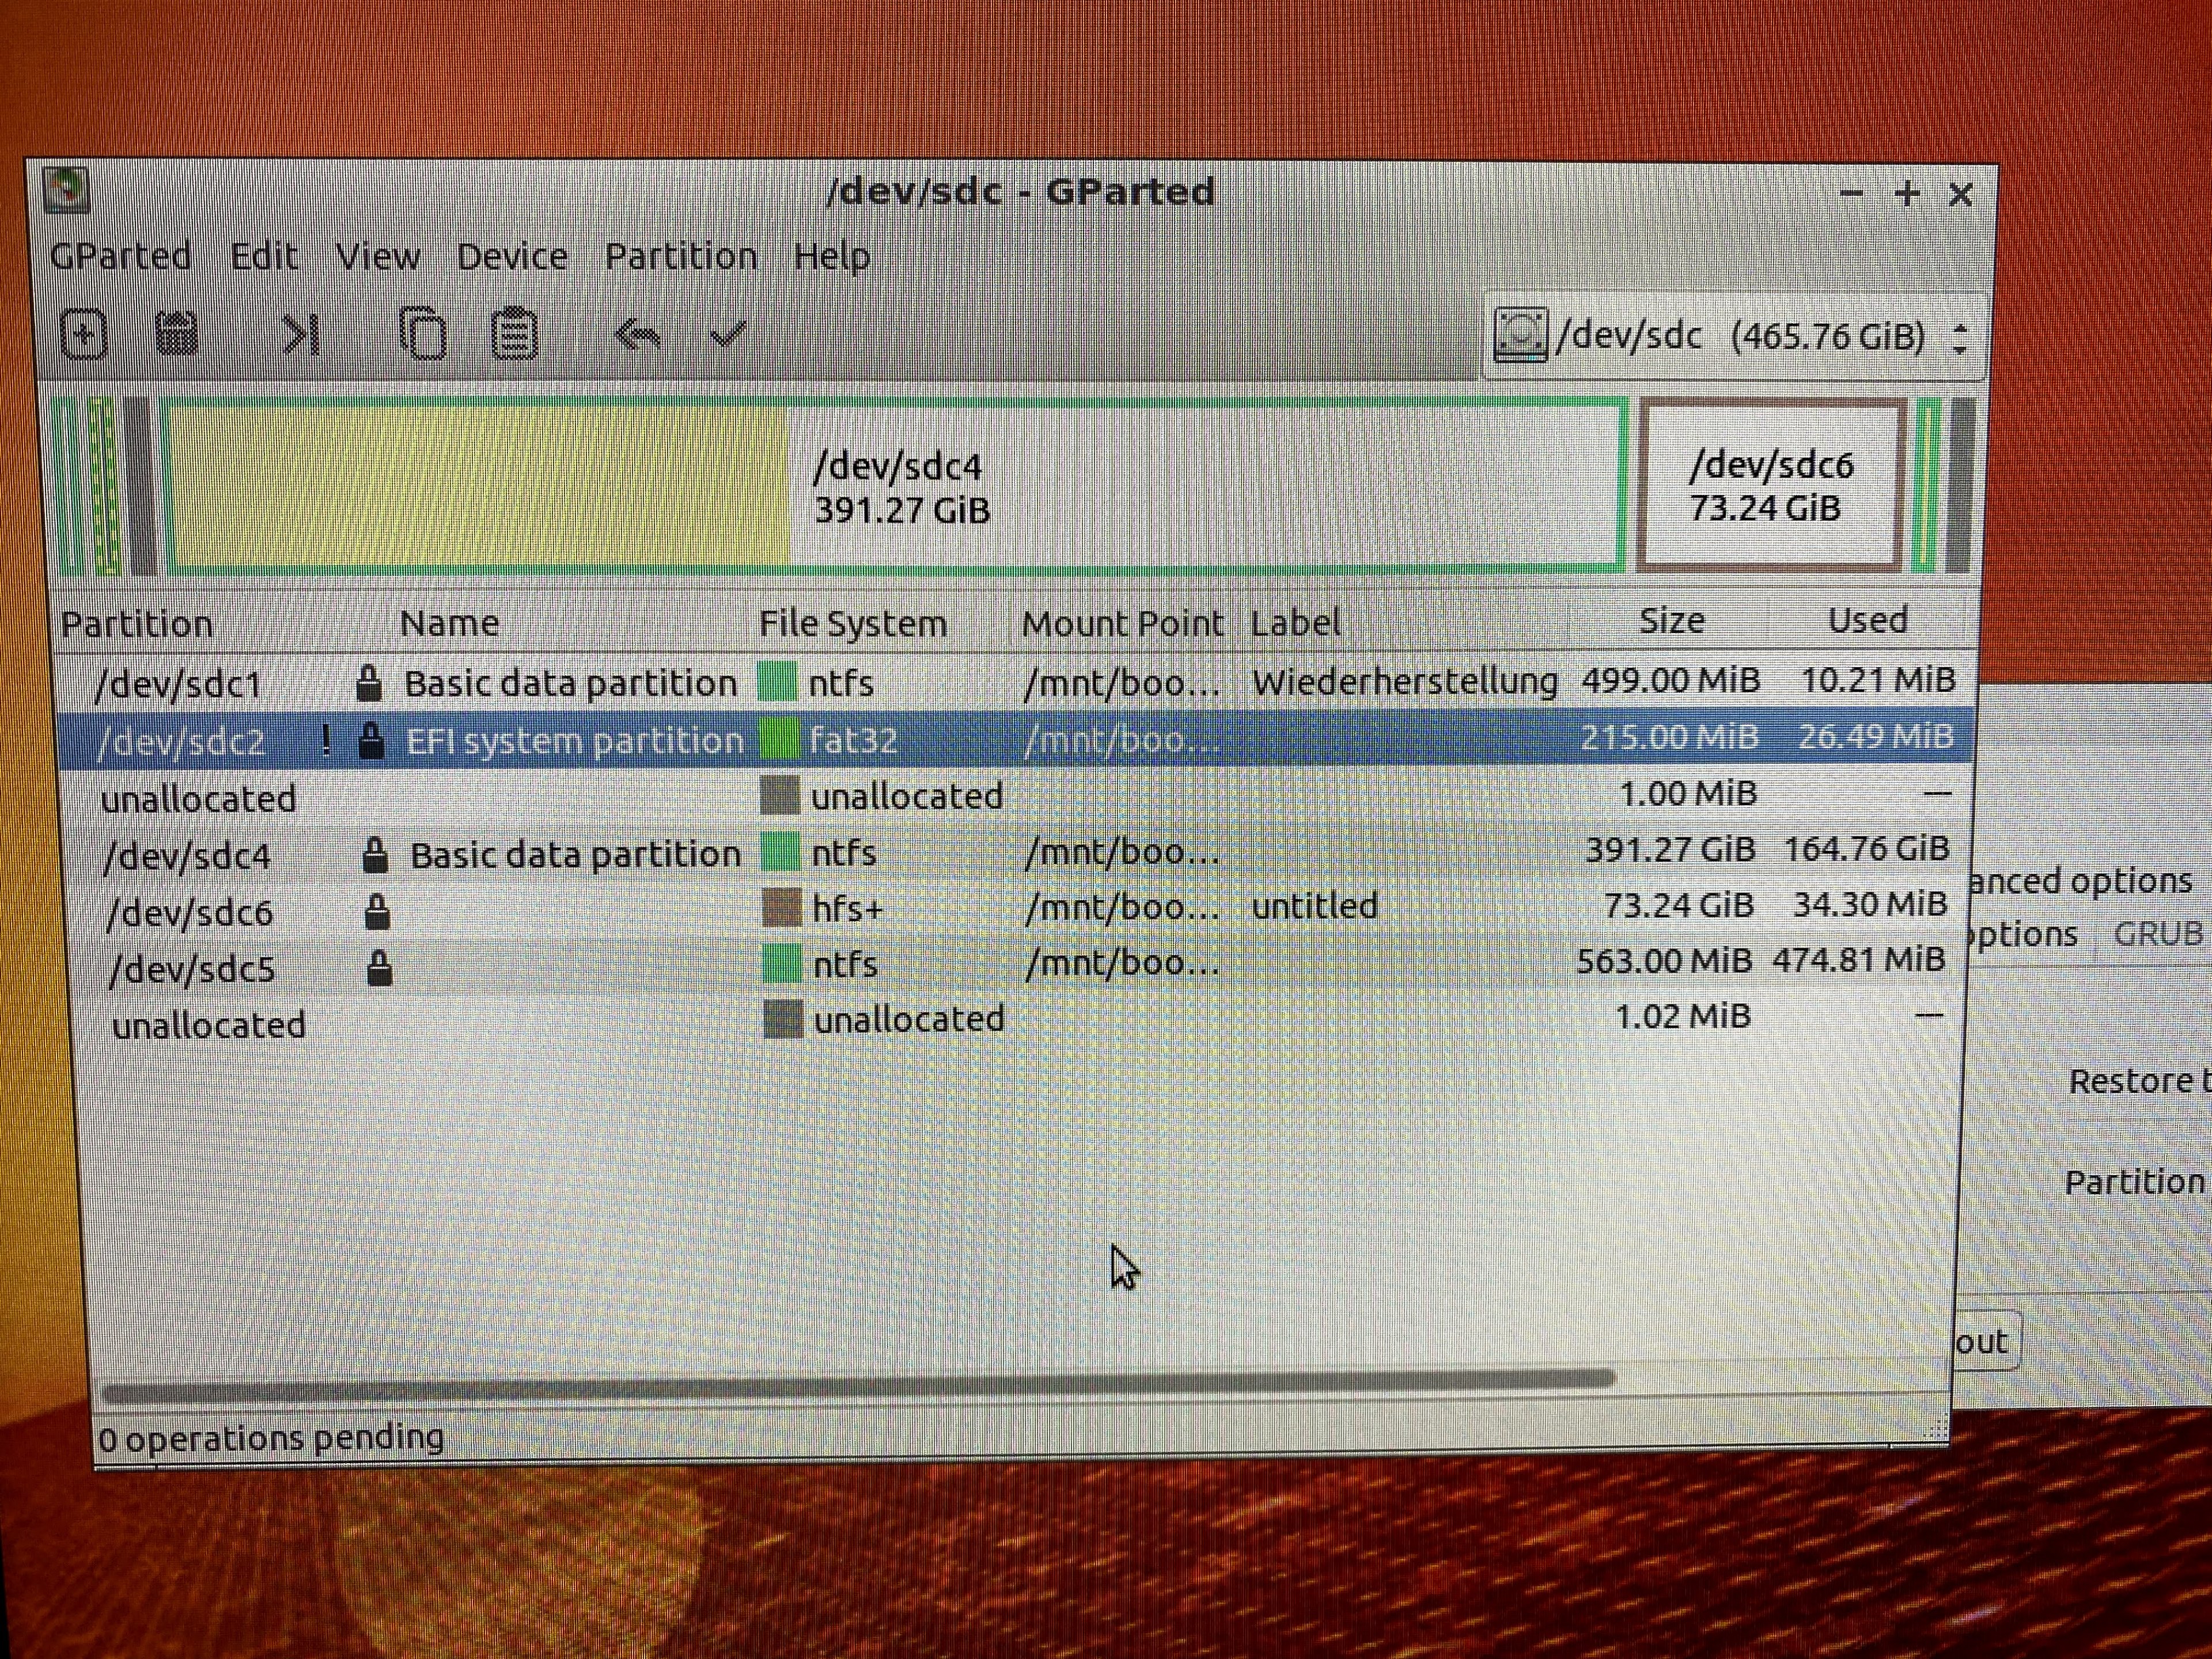The height and width of the screenshot is (1659, 2212).
Task: Open the Partition menu
Action: click(680, 257)
